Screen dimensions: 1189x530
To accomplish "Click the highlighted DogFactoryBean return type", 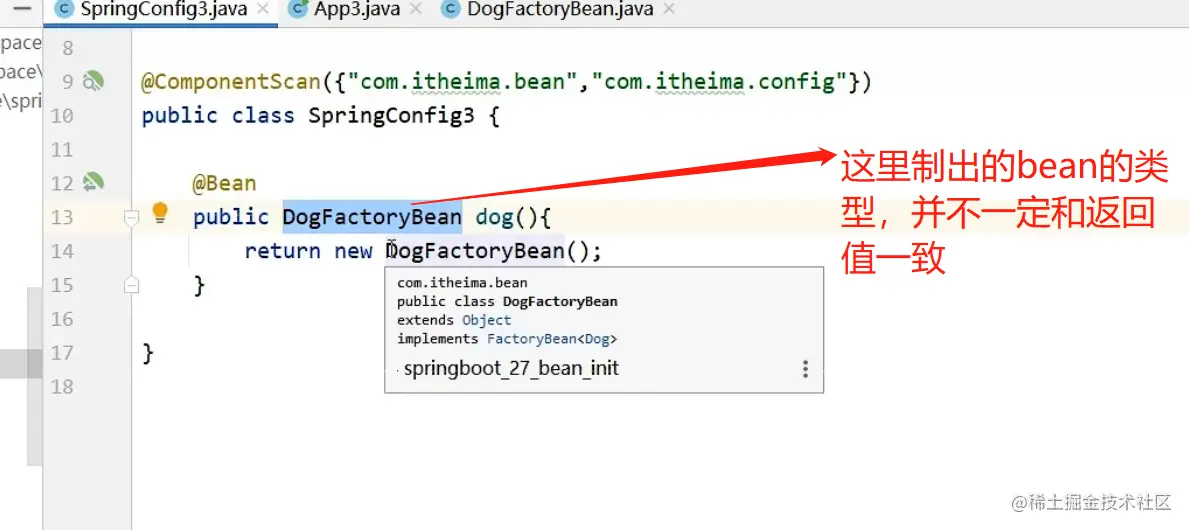I will click(x=372, y=218).
